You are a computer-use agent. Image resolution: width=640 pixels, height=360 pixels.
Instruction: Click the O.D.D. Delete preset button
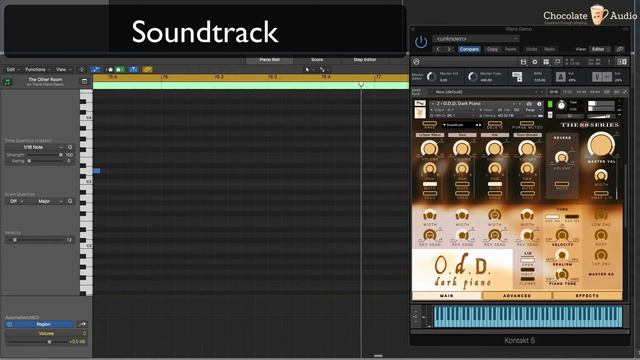[495, 125]
